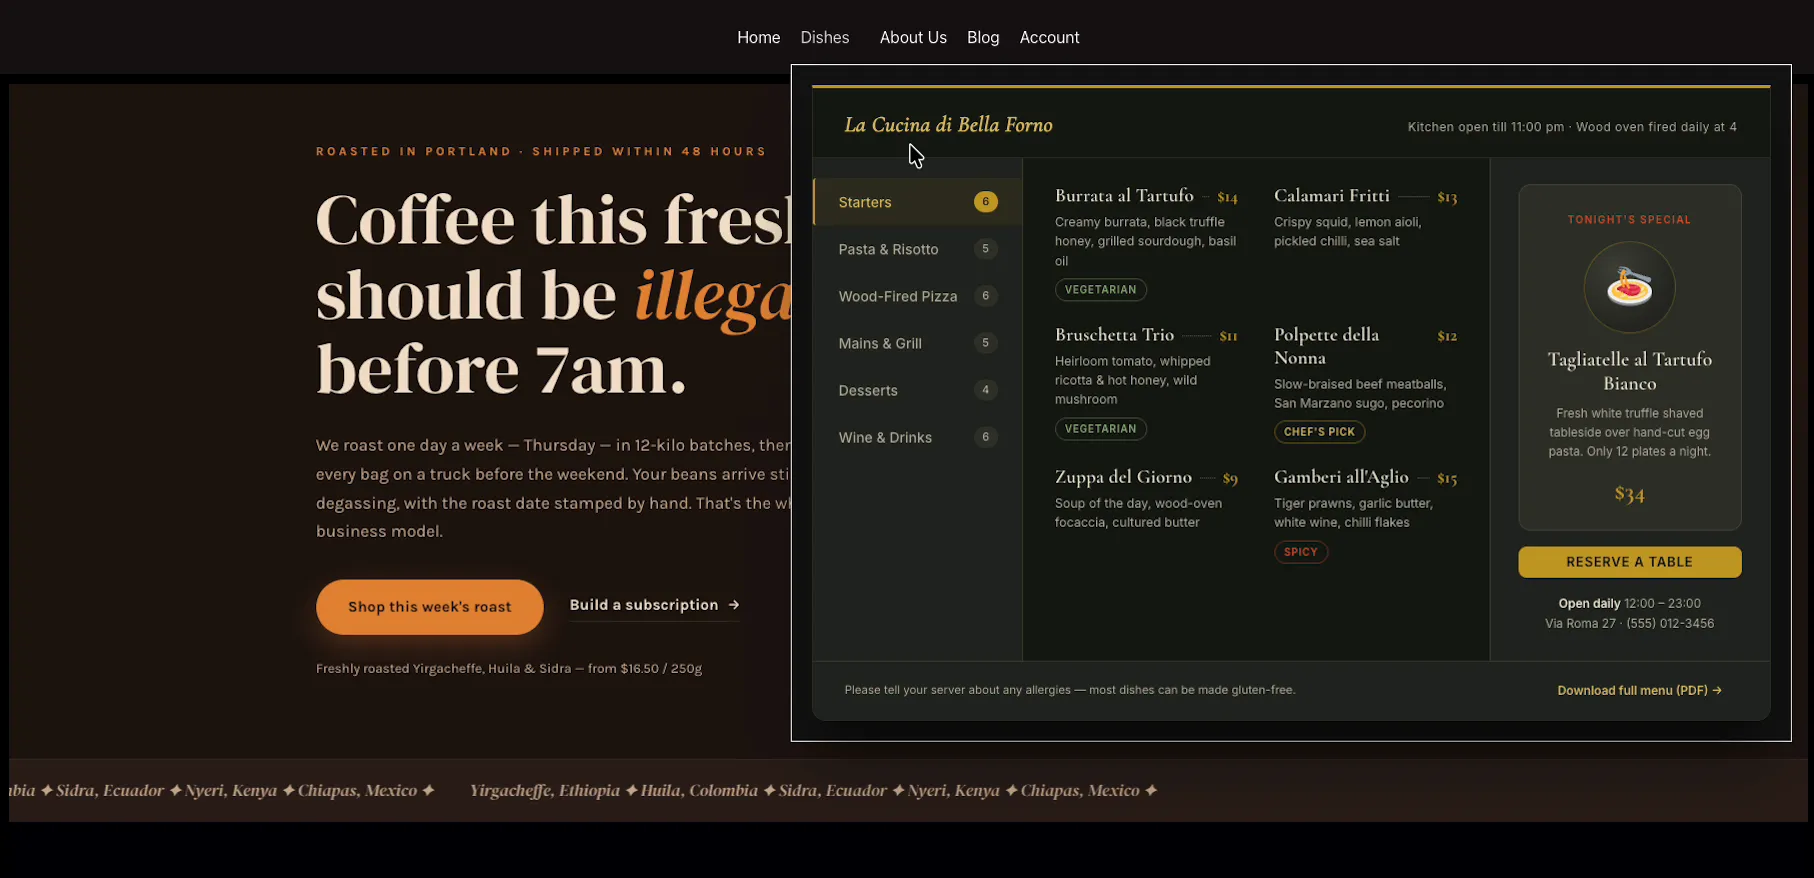1814x878 pixels.
Task: Click the Freshly roasted Yirgacheffe pricing line
Action: (509, 669)
